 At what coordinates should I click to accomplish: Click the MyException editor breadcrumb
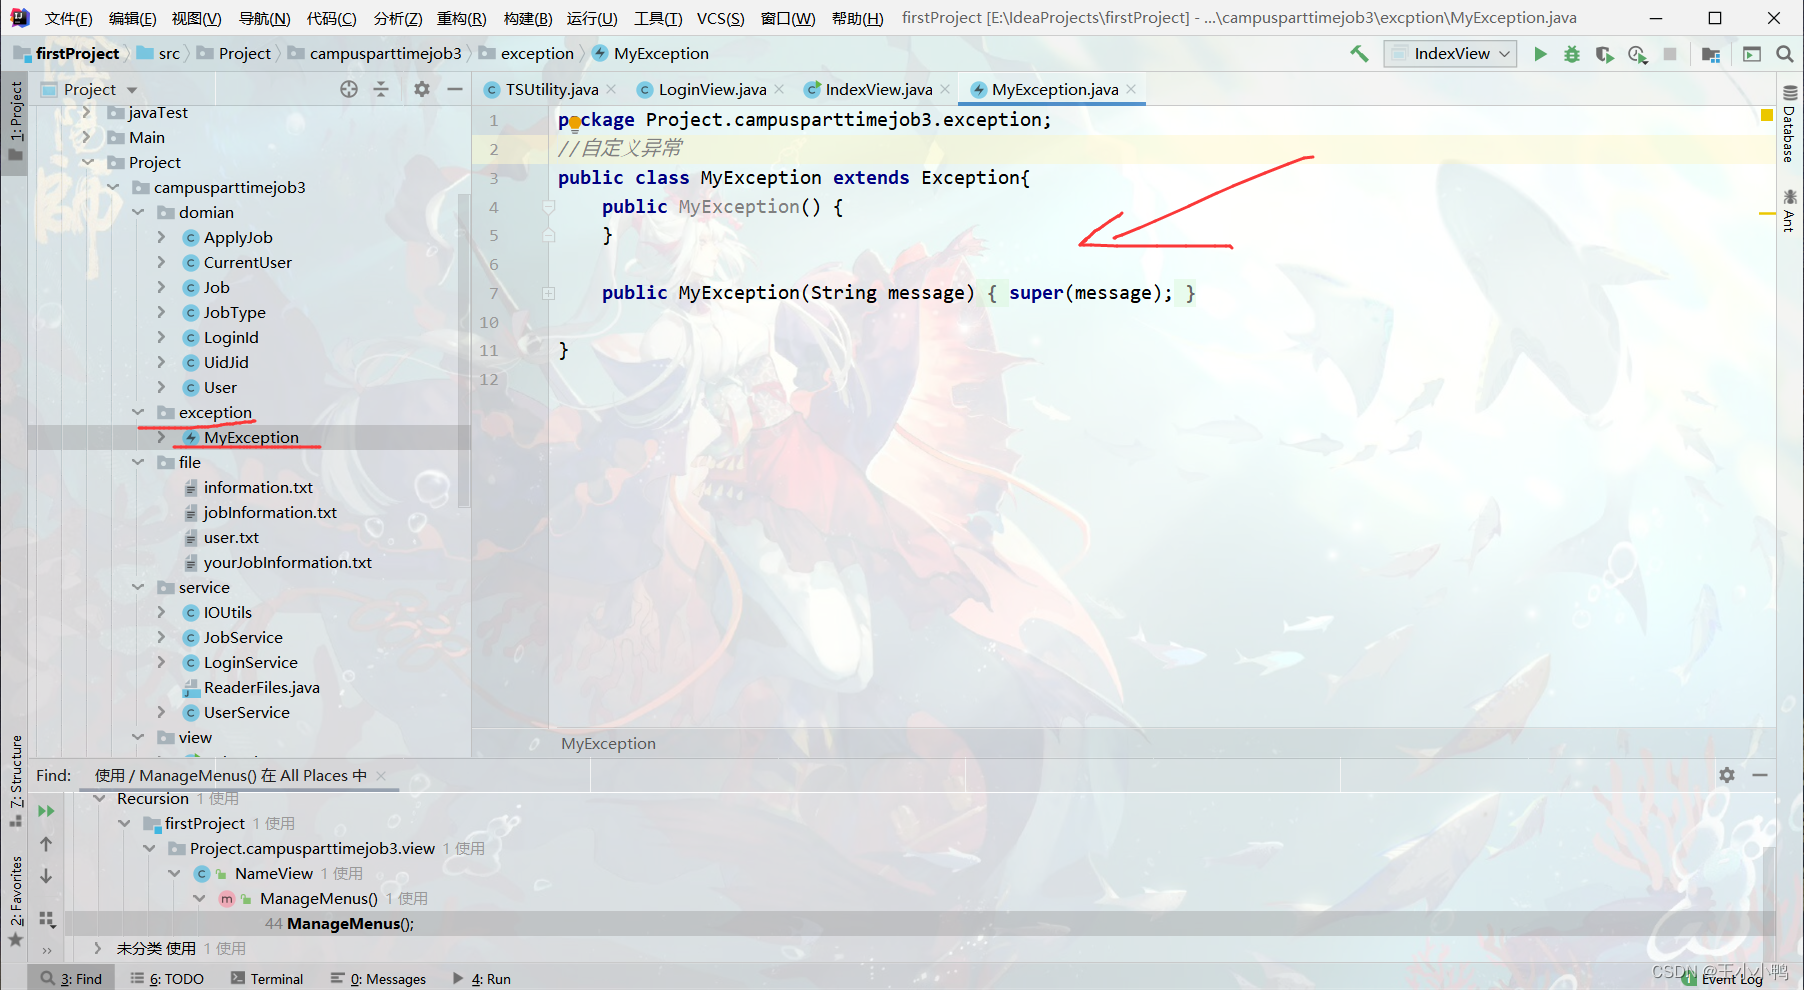[608, 743]
